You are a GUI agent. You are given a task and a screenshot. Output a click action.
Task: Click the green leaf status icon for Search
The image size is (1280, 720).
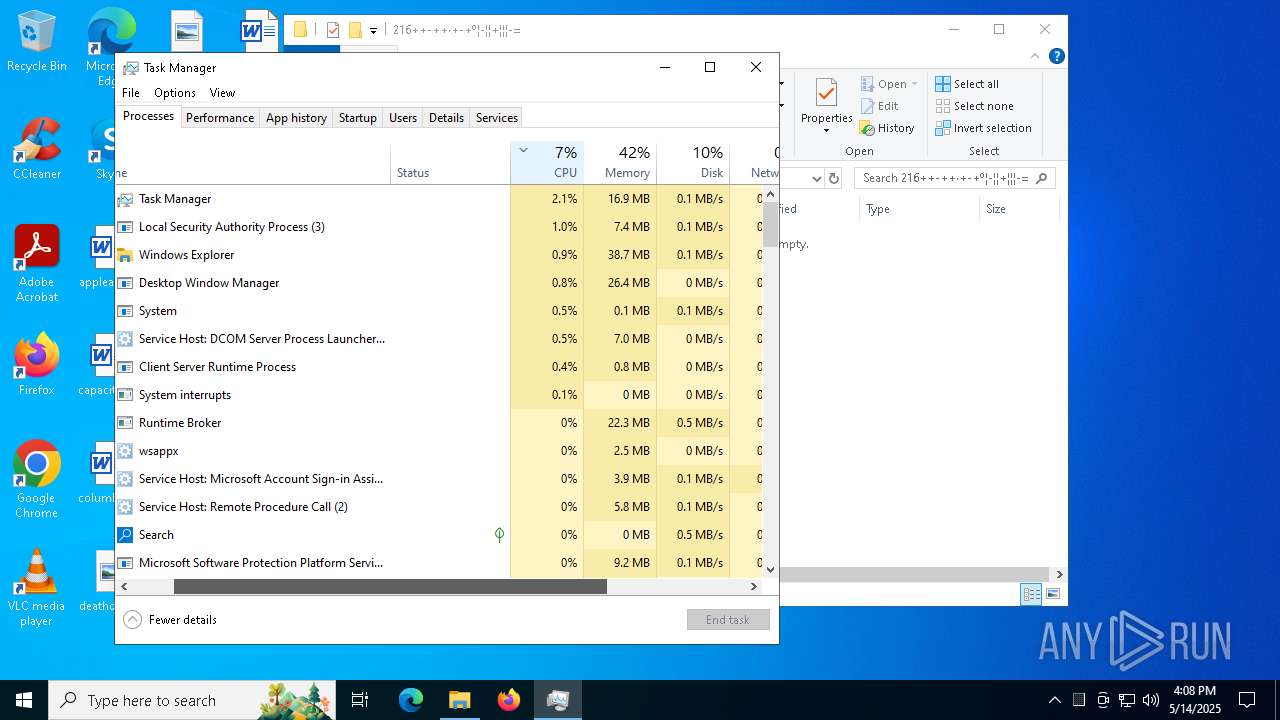pyautogui.click(x=499, y=535)
